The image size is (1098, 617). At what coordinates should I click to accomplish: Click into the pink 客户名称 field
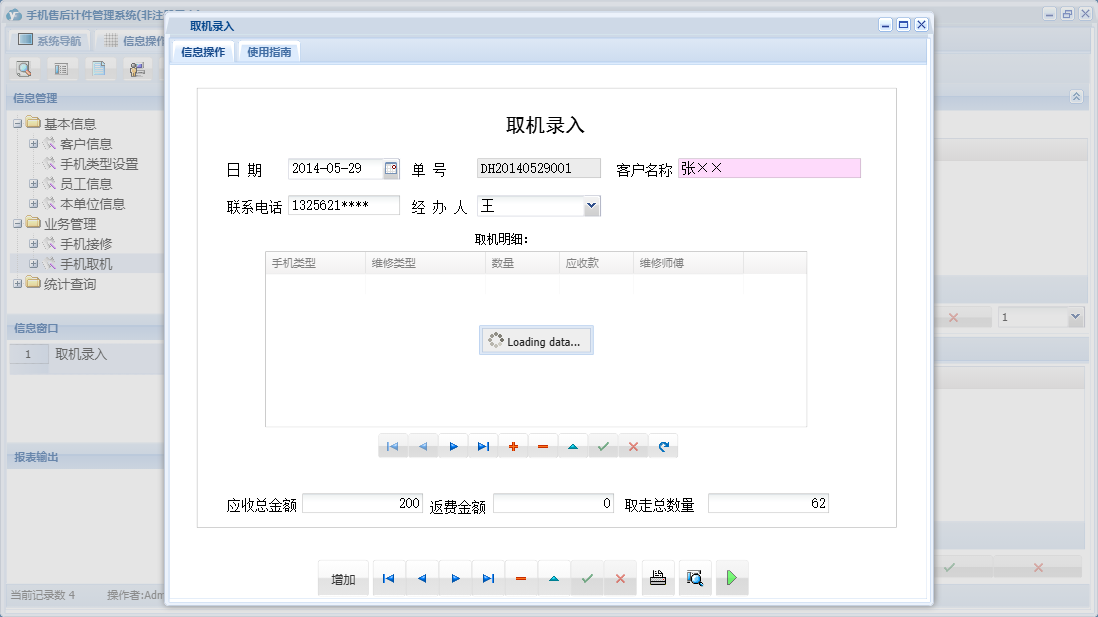click(x=770, y=168)
